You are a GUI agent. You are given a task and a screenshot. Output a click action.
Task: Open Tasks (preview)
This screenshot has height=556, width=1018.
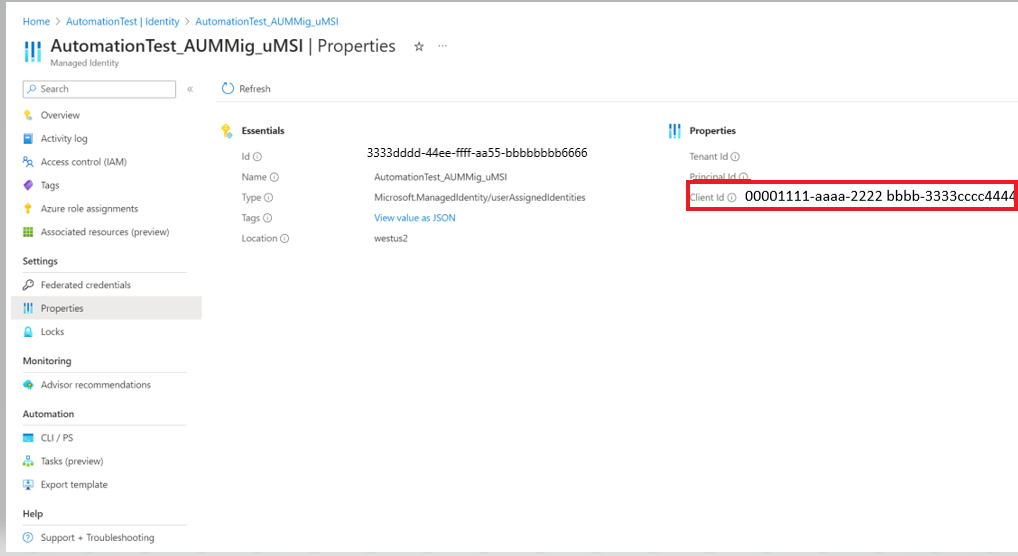click(72, 462)
